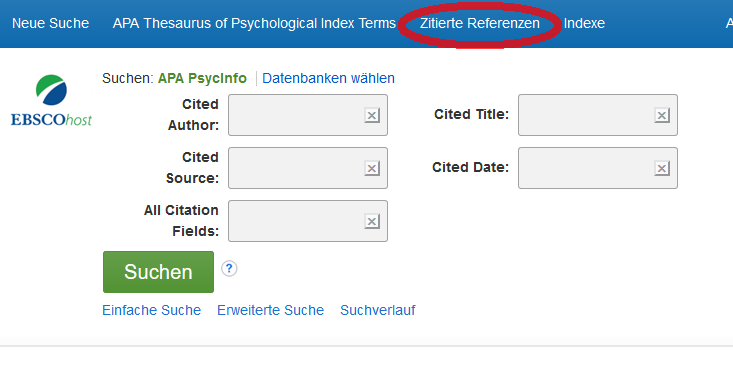
Task: Focus the Cited Title input field
Action: pyautogui.click(x=586, y=115)
